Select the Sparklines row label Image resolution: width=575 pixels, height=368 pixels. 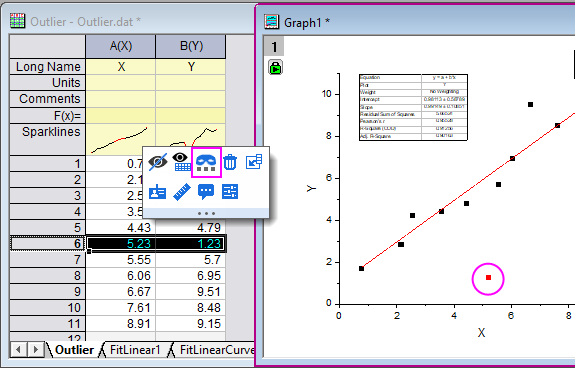coord(48,139)
